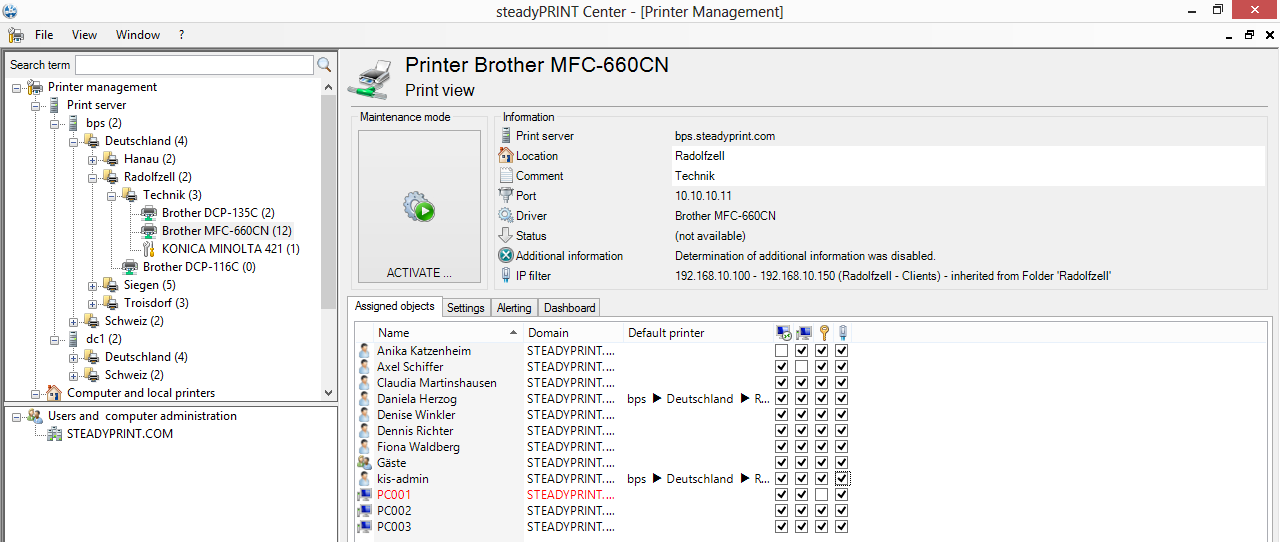1280x542 pixels.
Task: Switch to the Settings tab
Action: 466,308
